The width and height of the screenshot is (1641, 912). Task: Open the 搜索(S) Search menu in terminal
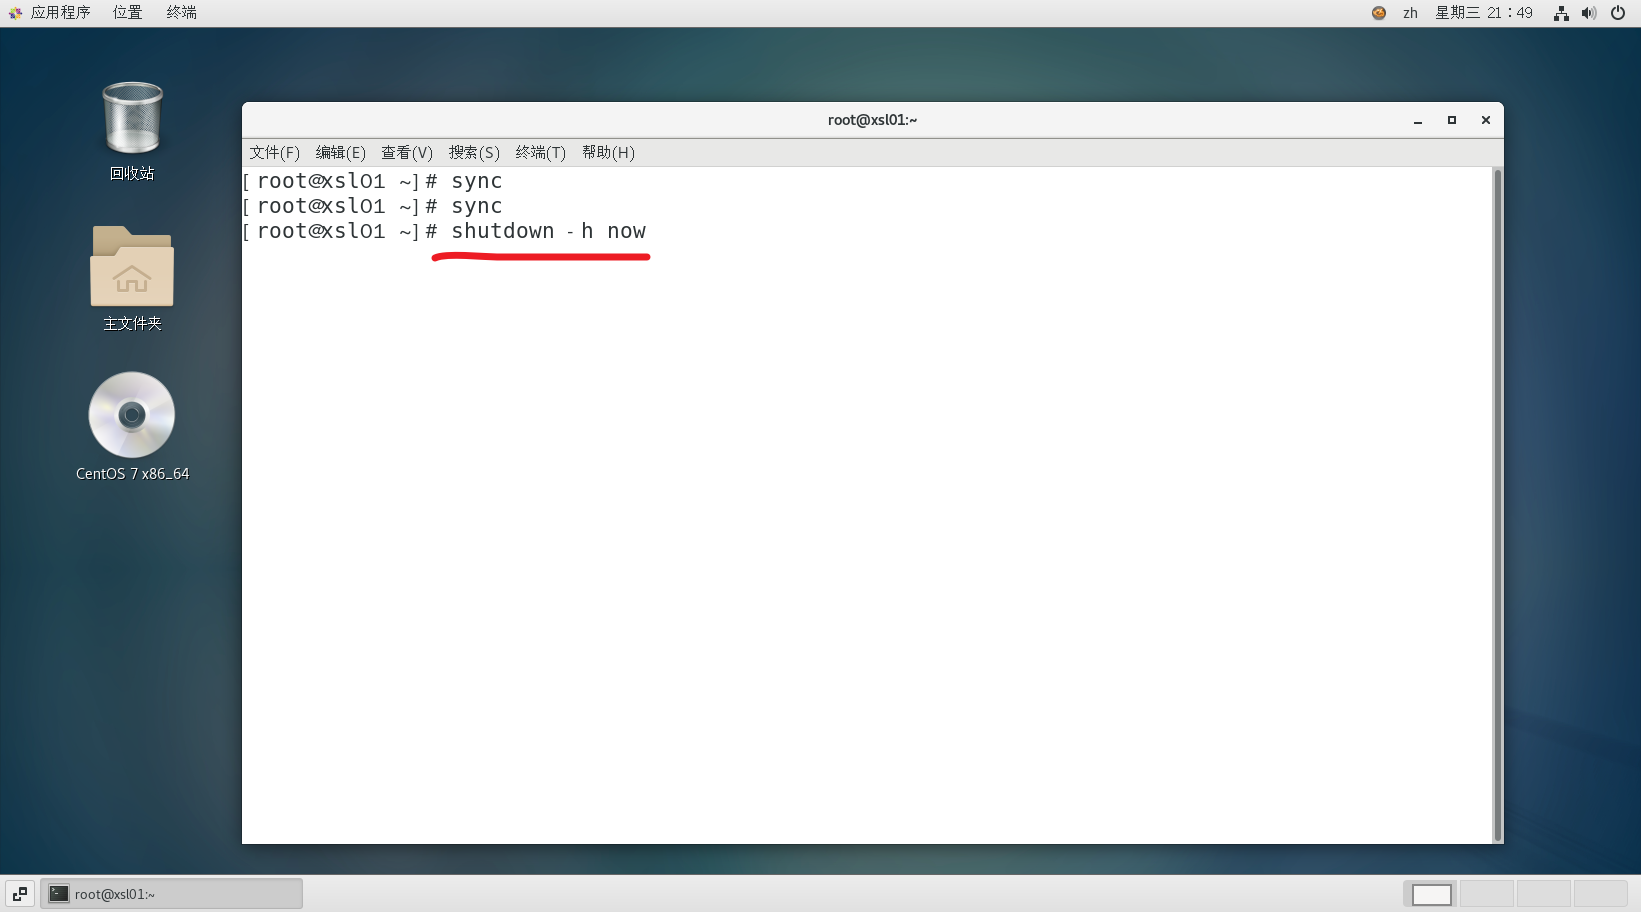pyautogui.click(x=474, y=153)
